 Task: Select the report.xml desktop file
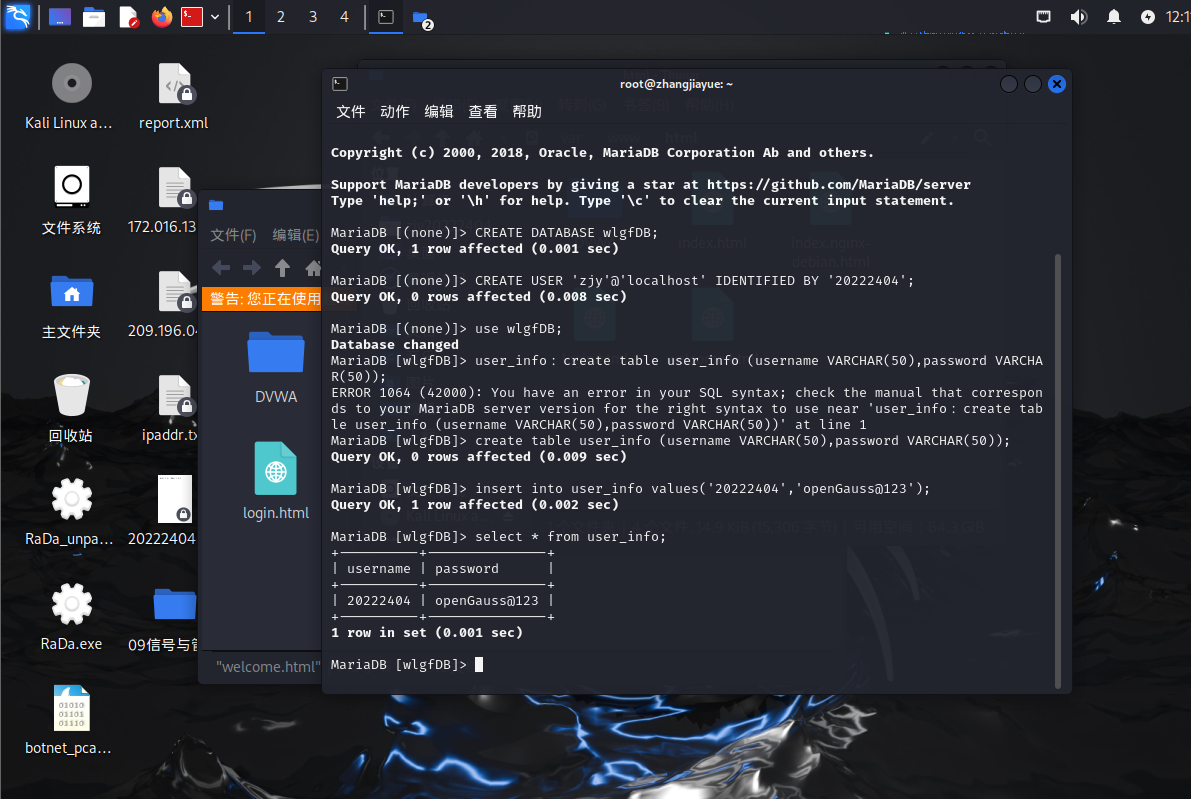173,97
